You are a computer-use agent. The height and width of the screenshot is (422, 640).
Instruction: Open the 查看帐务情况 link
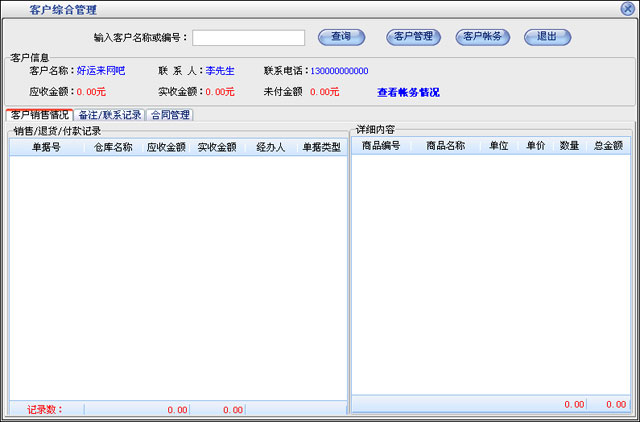click(408, 93)
